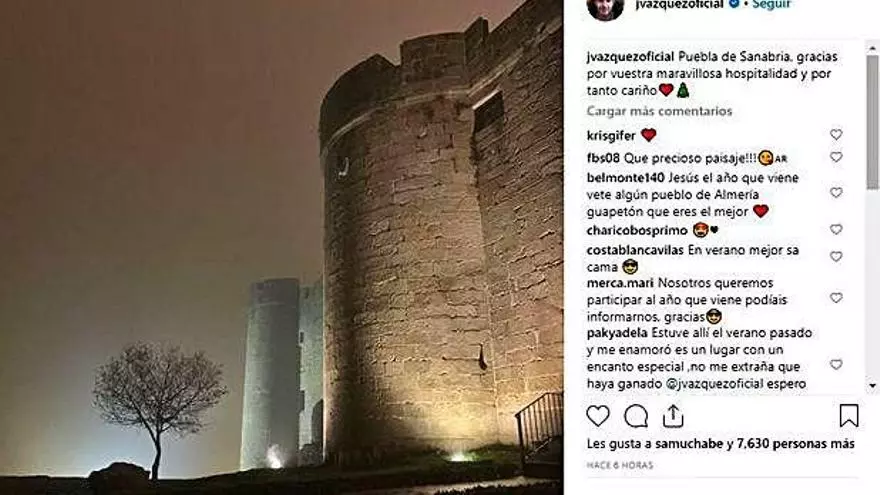Like fbs08's comment heart
The width and height of the screenshot is (880, 495).
pos(836,157)
